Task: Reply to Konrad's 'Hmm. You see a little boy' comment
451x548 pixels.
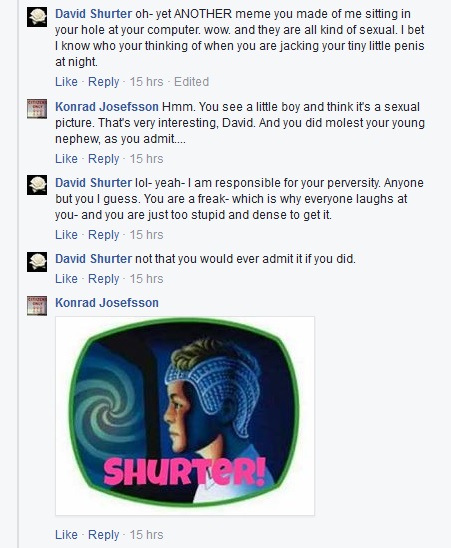Action: click(103, 159)
